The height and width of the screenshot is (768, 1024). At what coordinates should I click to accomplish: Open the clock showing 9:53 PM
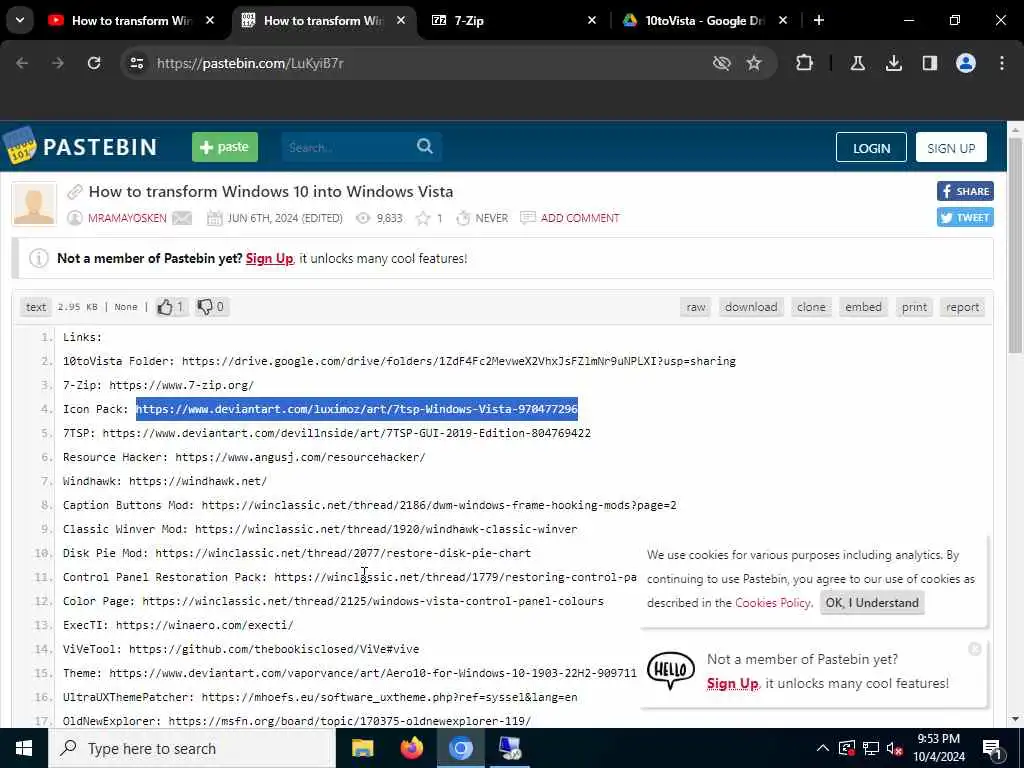(x=938, y=748)
